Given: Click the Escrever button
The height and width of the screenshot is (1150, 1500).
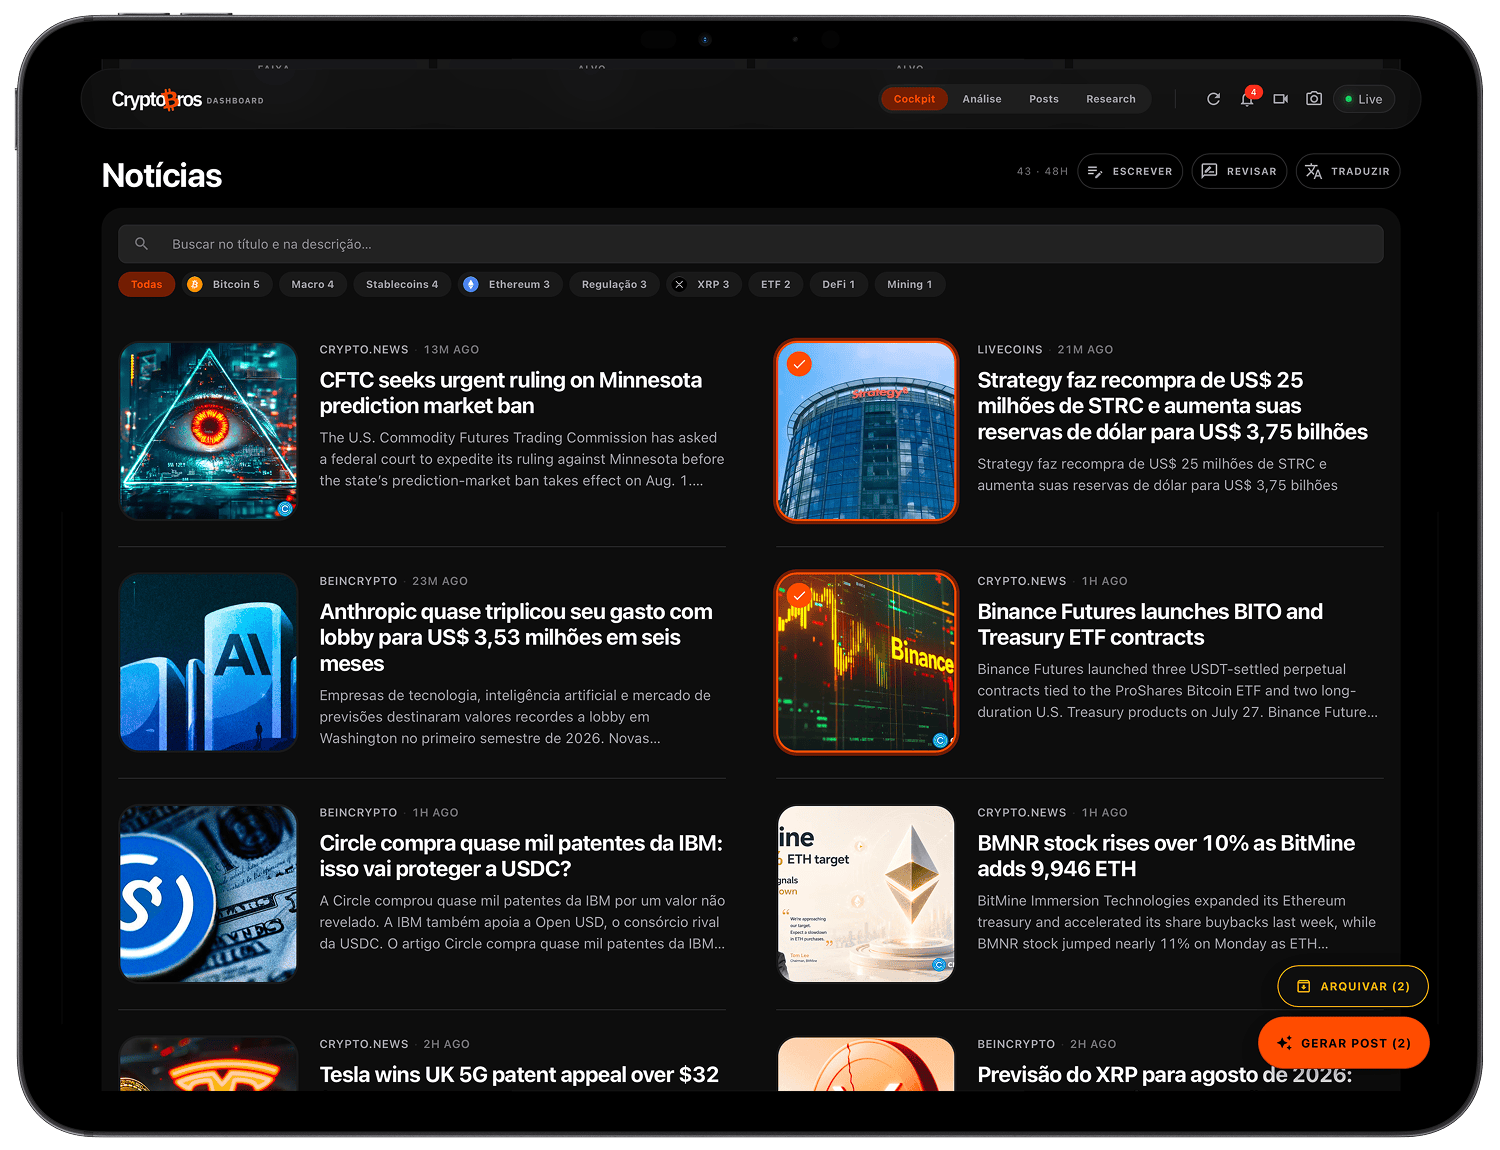Looking at the screenshot, I should point(1130,171).
